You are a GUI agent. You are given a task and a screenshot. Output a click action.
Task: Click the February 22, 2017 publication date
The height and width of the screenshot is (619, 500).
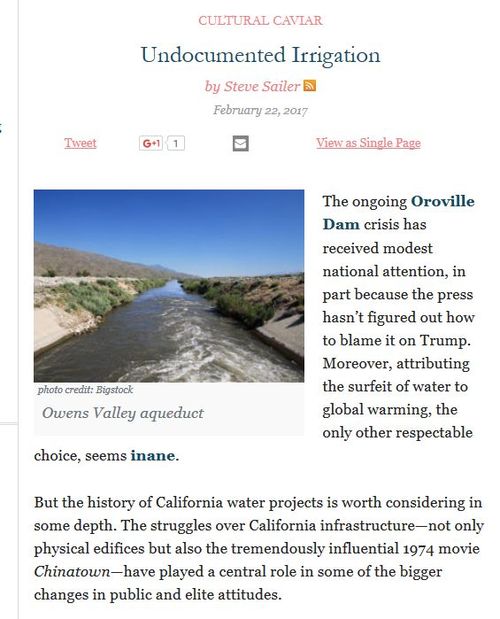[260, 110]
